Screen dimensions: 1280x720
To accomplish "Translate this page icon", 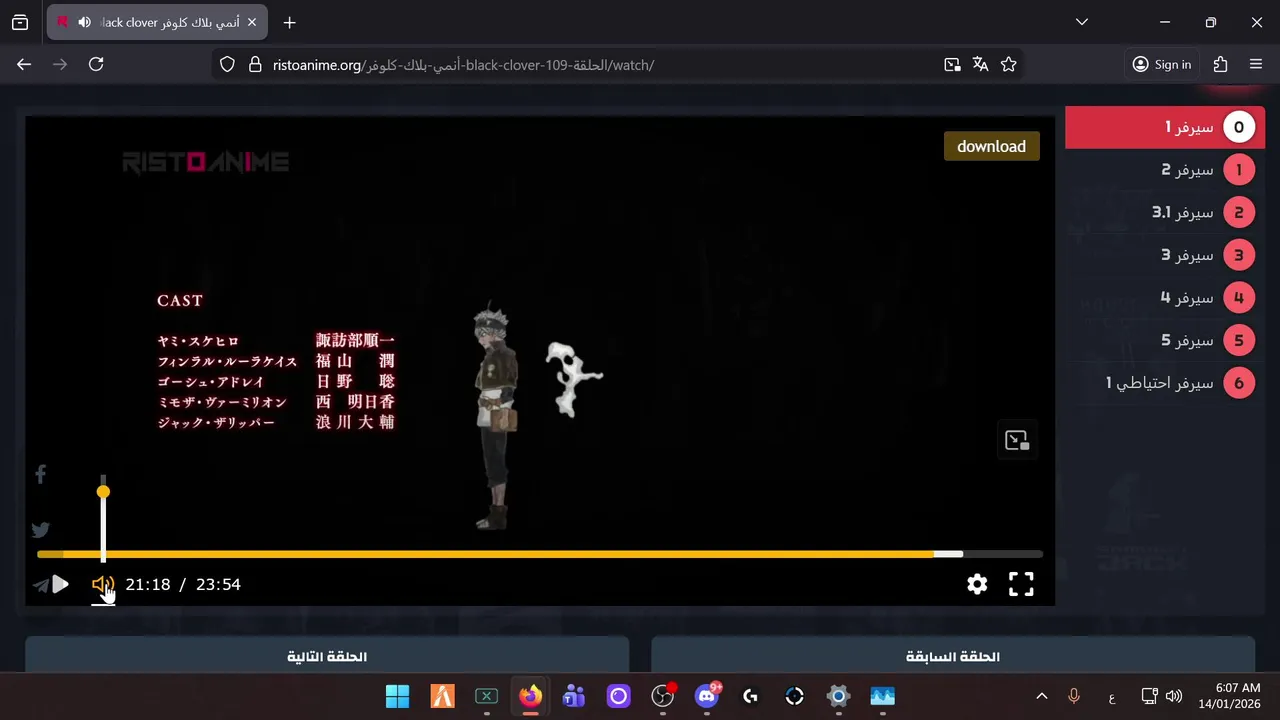I will click(980, 64).
